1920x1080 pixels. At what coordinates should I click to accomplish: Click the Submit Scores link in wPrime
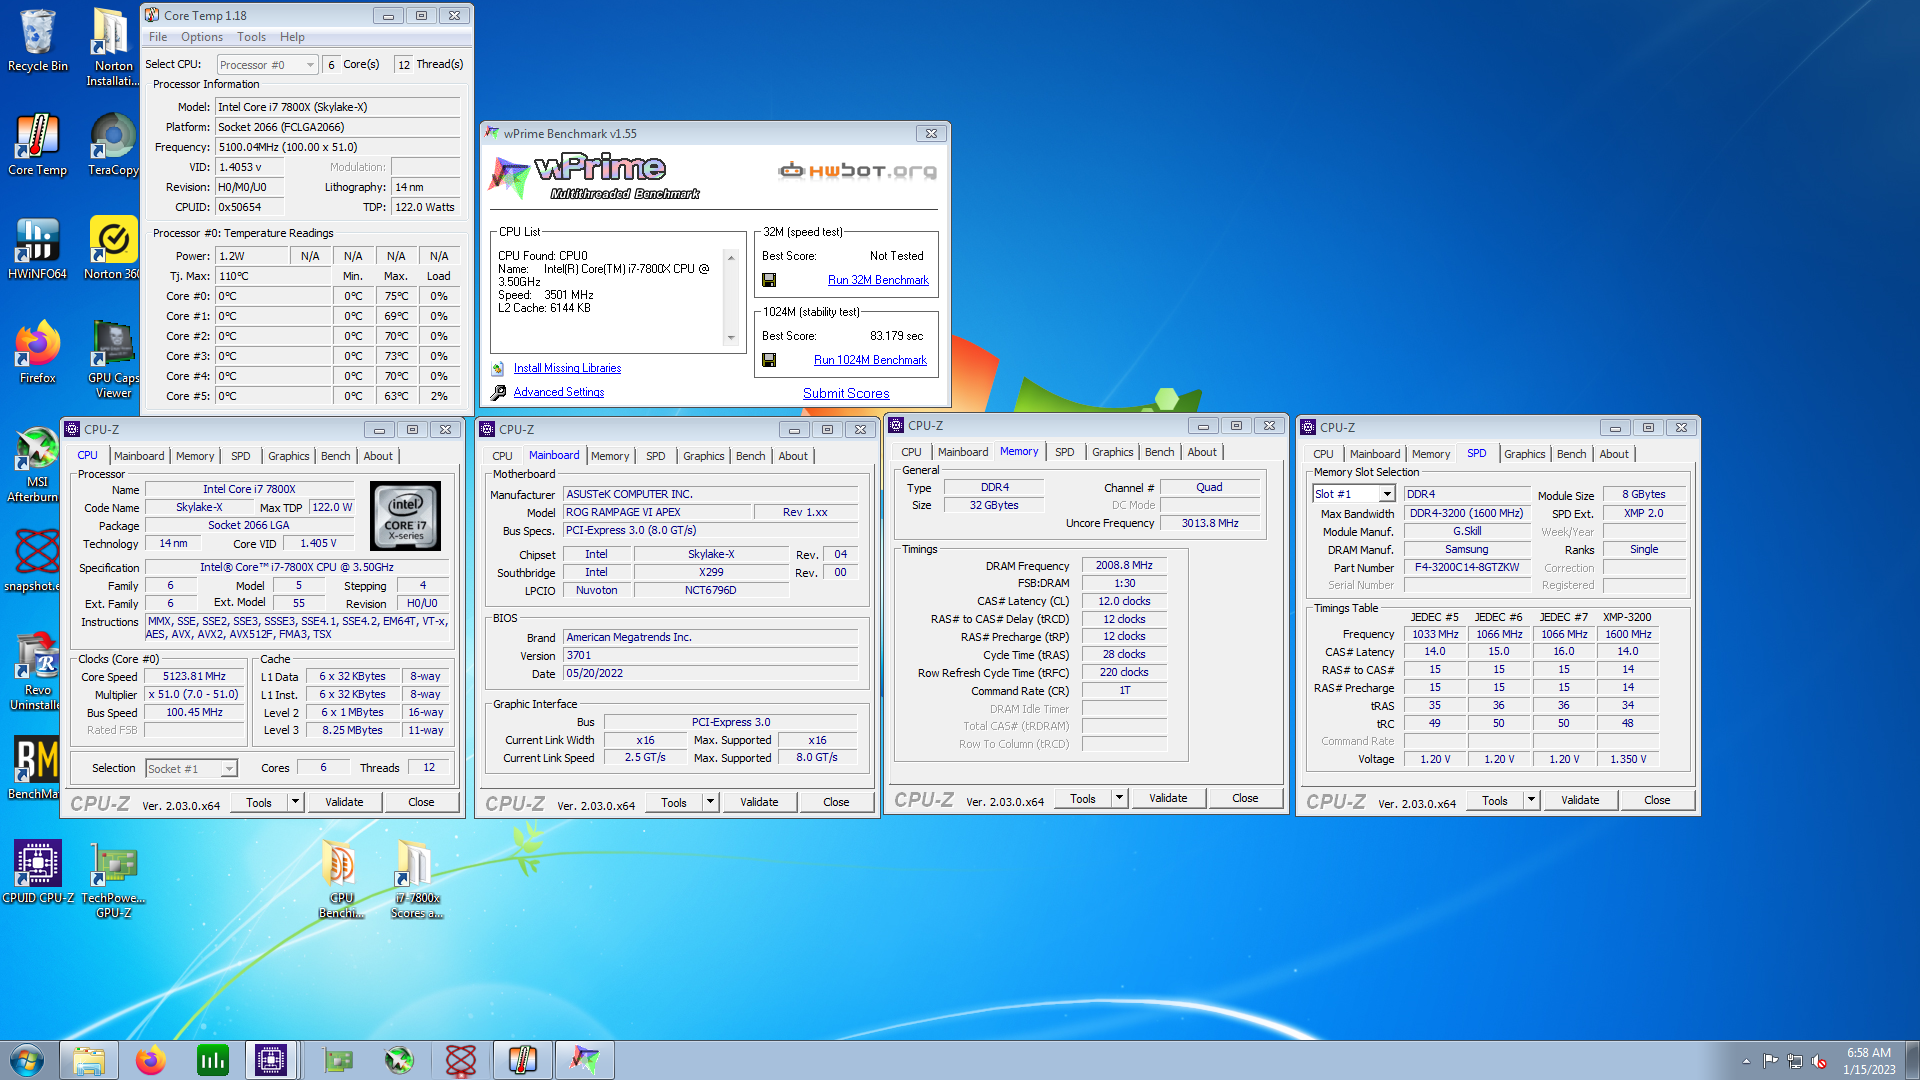click(846, 393)
